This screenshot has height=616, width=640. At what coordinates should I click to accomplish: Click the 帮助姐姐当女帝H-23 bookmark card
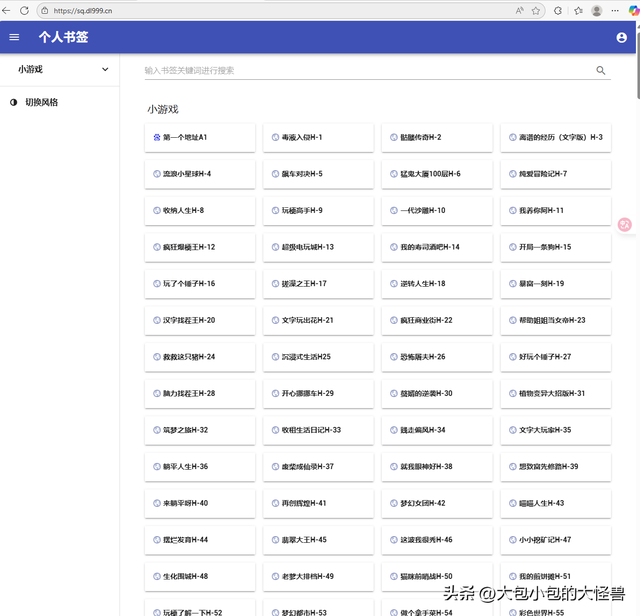click(x=556, y=320)
